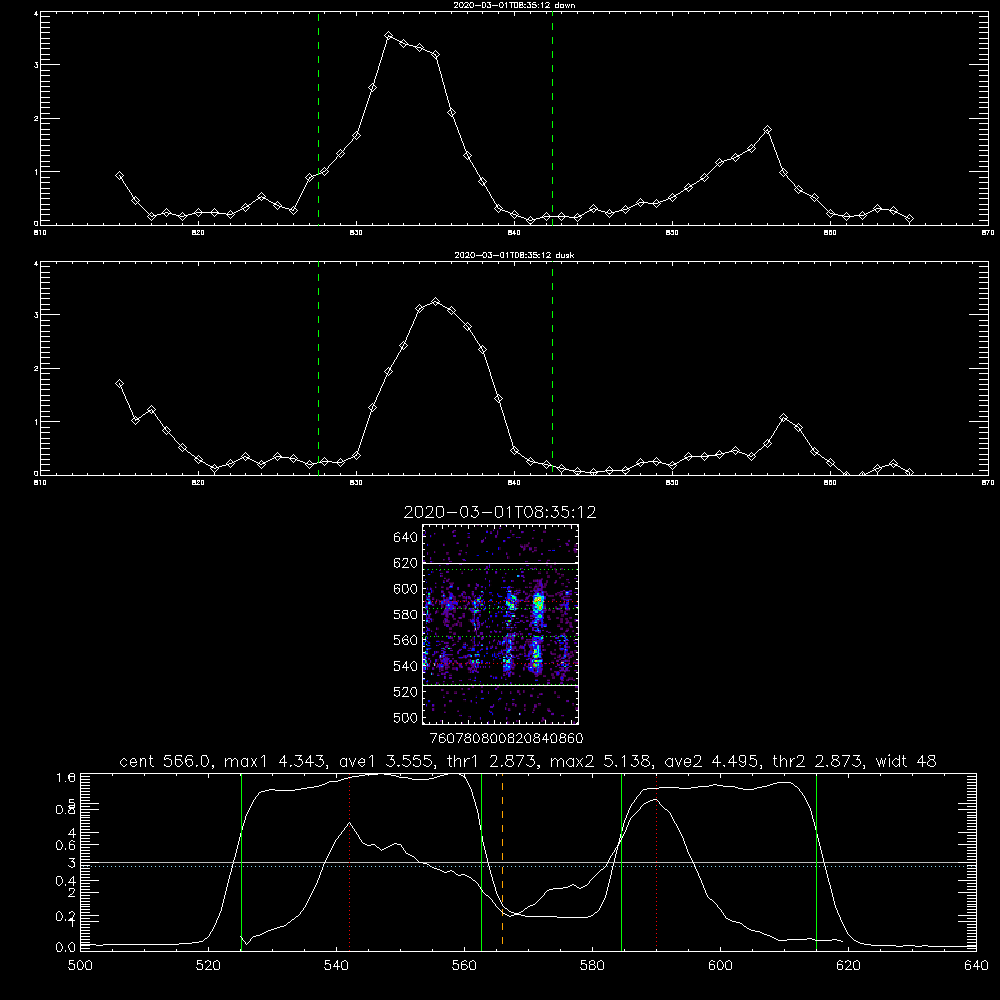Click the orange dashed center line at 566

503,862
